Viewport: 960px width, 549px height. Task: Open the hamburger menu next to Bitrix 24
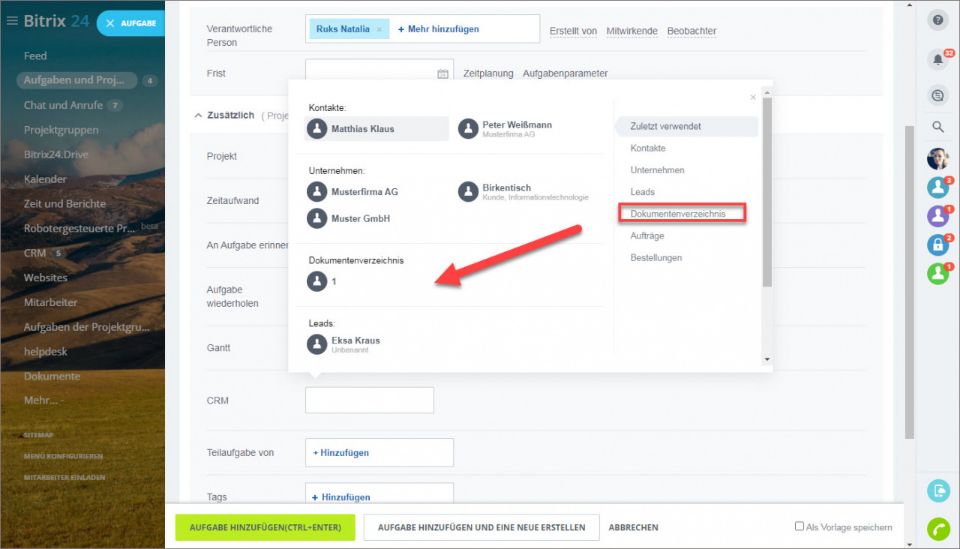[12, 21]
